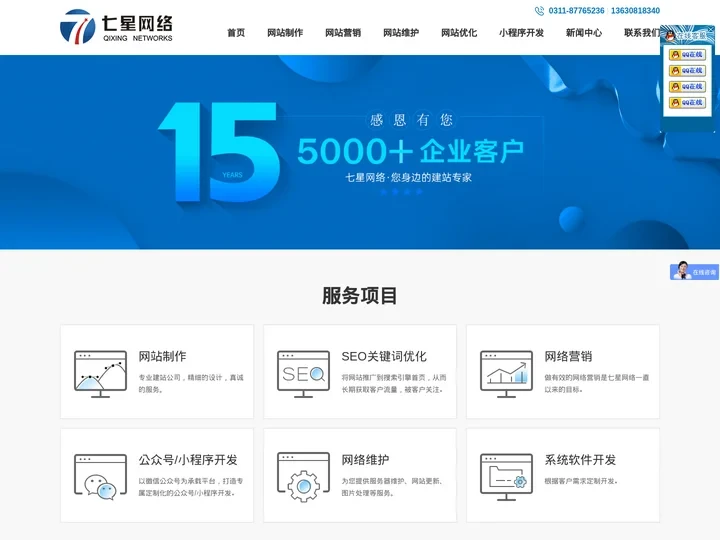This screenshot has height=540, width=720.
Task: Click the 网站制作 monitor chart icon
Action: click(101, 374)
